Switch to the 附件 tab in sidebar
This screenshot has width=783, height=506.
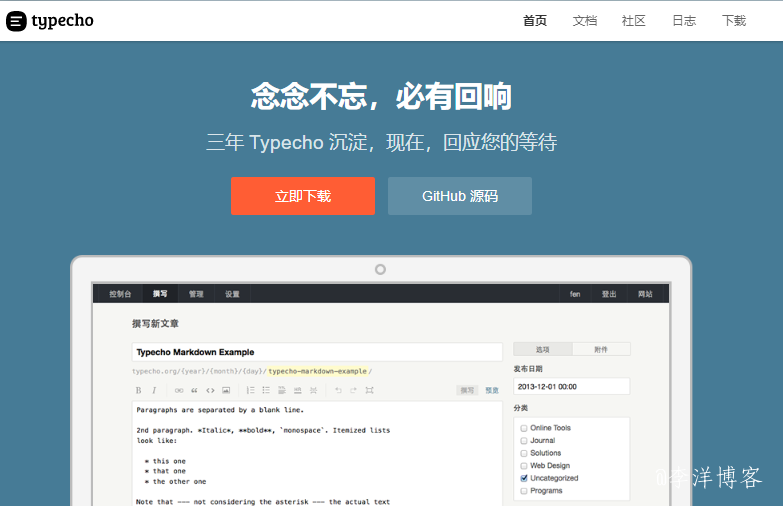[x=601, y=349]
